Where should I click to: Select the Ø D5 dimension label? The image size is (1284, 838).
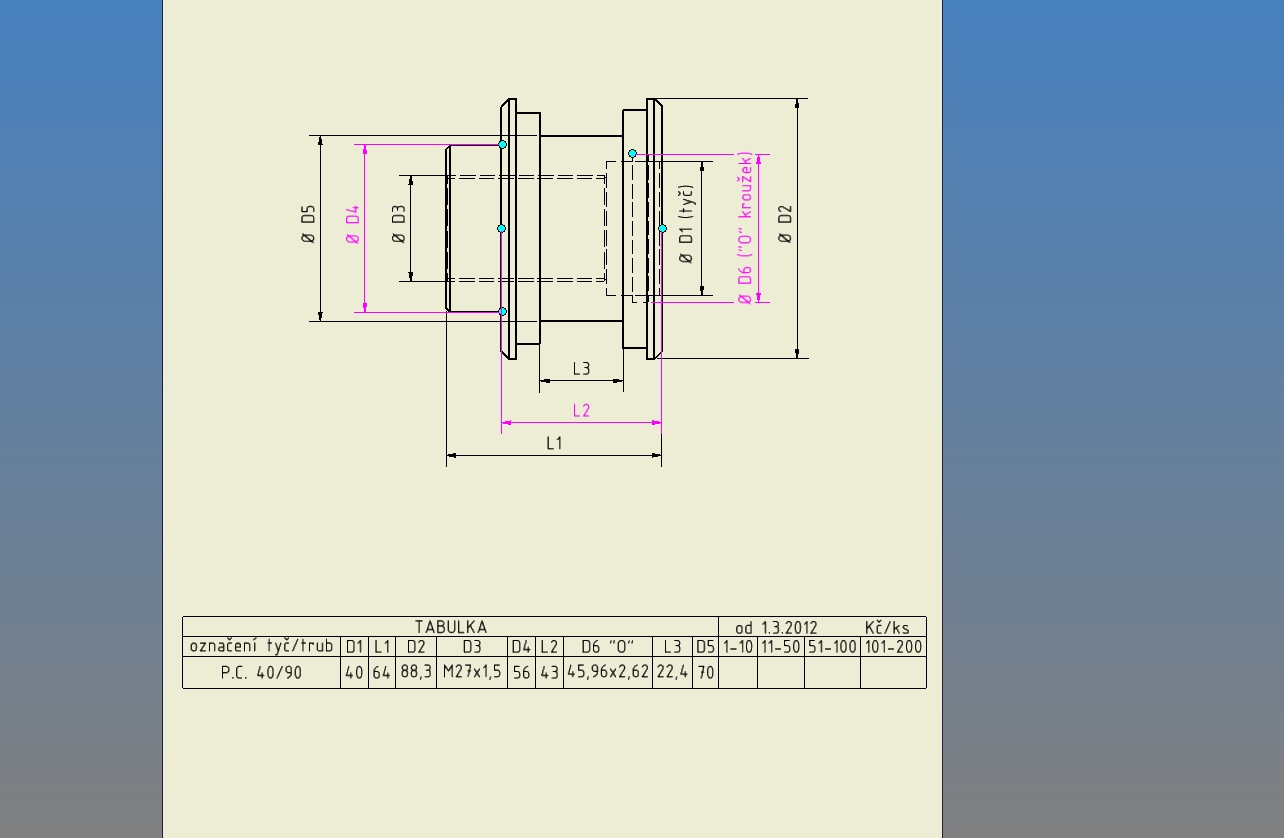[308, 225]
